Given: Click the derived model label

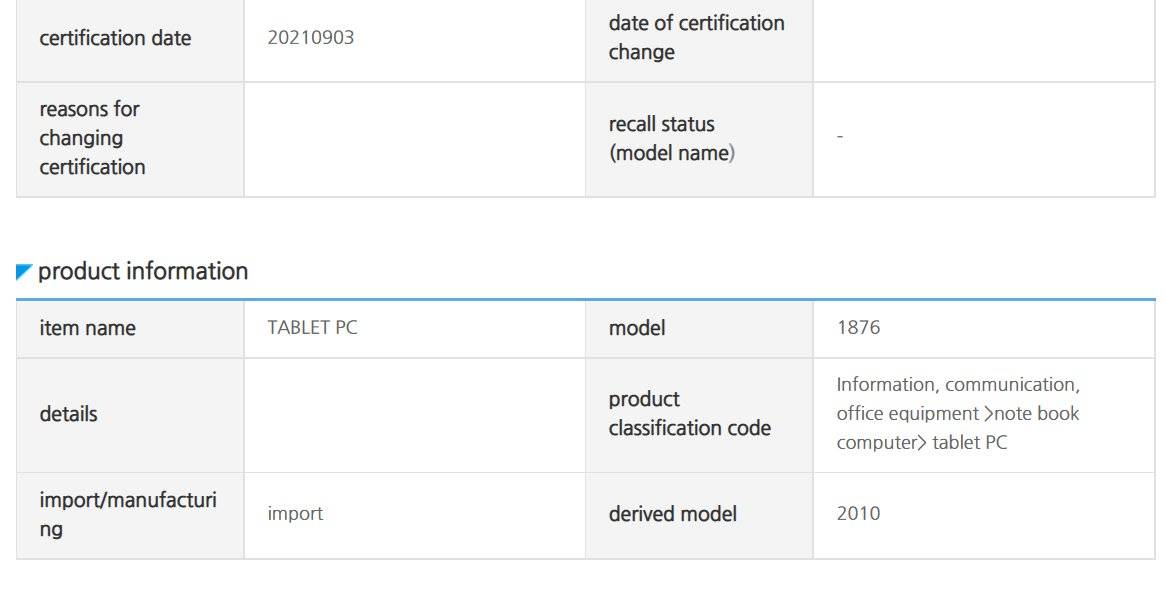Looking at the screenshot, I should pyautogui.click(x=673, y=514).
